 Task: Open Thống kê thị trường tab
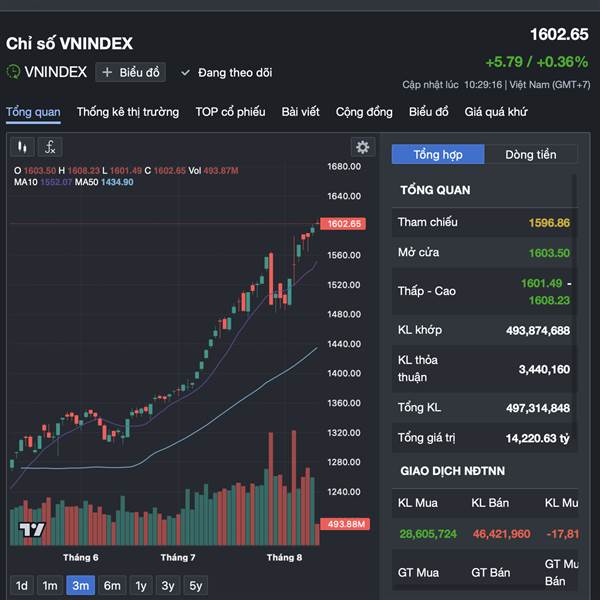(128, 112)
